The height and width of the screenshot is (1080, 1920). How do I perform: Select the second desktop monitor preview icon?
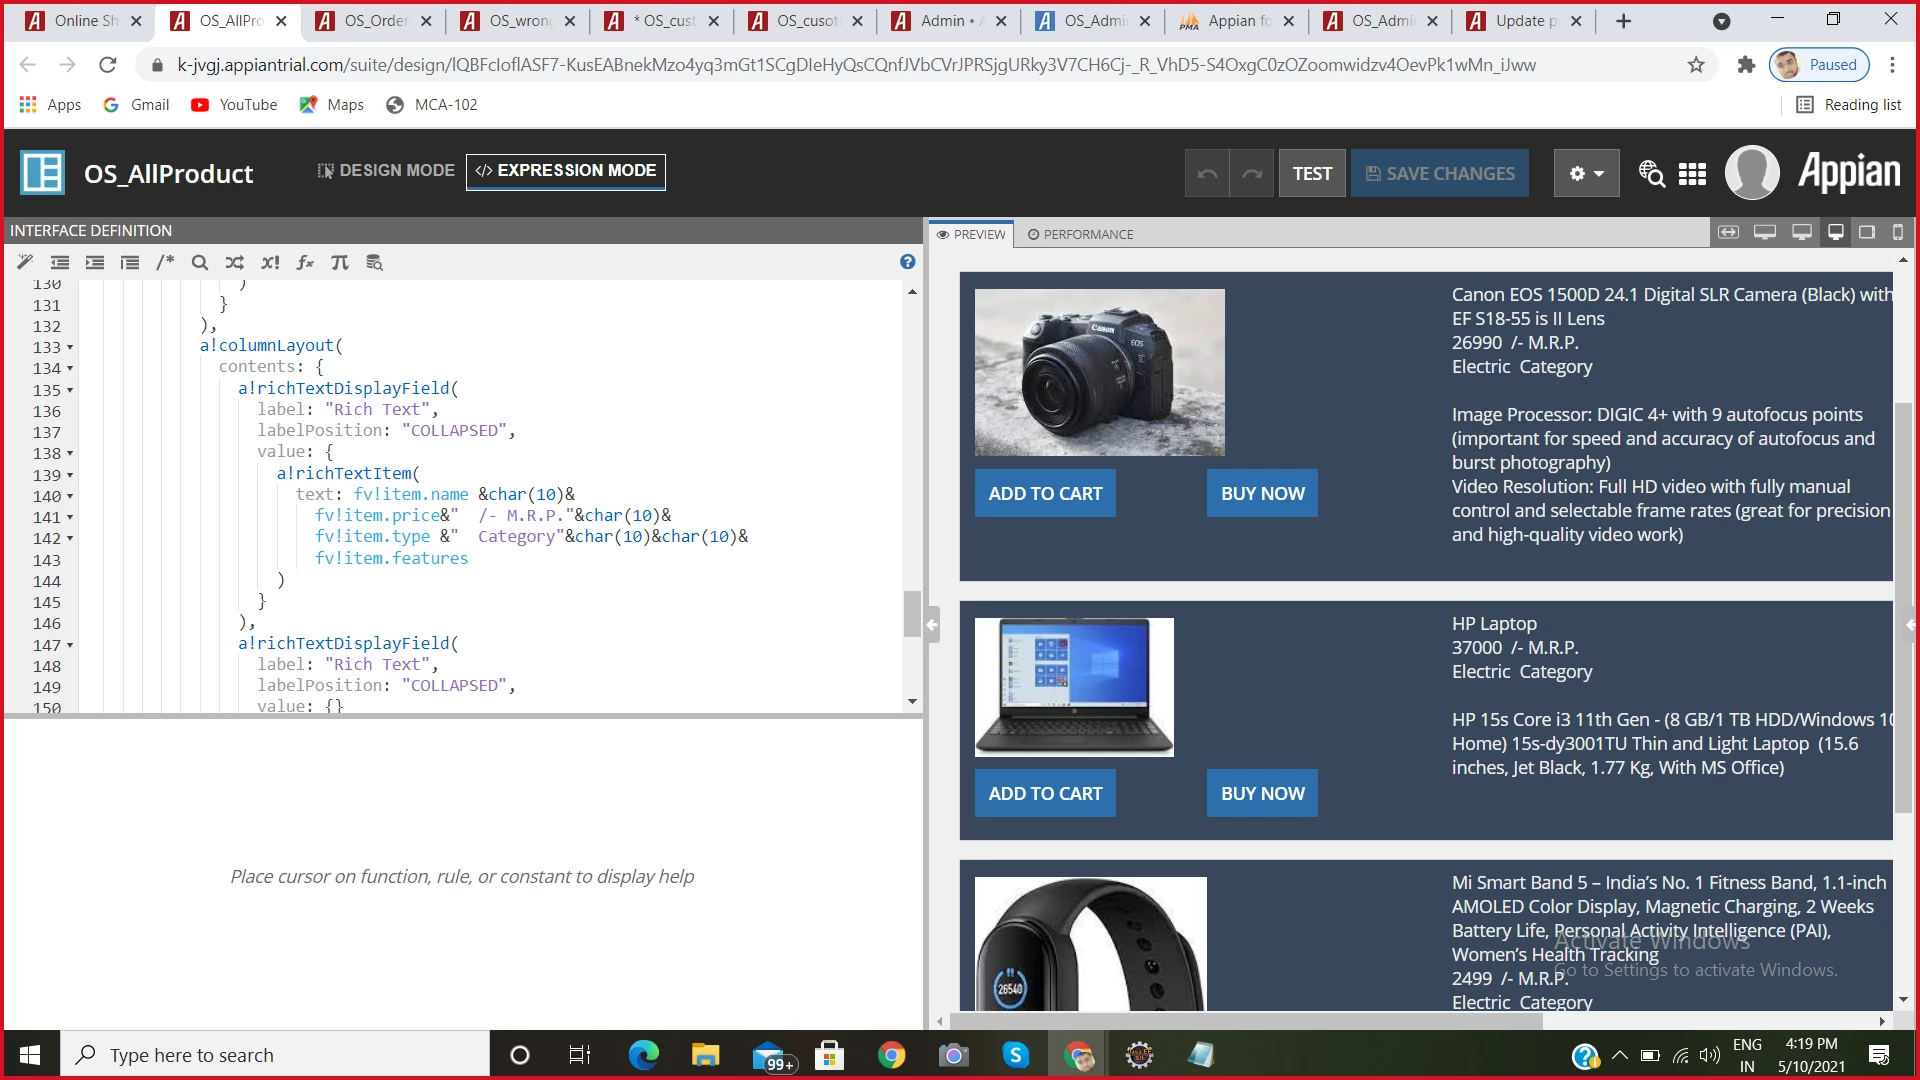tap(1802, 232)
